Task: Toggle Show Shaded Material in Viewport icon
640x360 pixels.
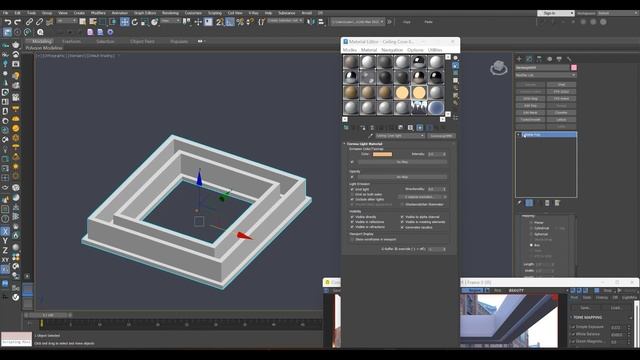Action: click(420, 128)
